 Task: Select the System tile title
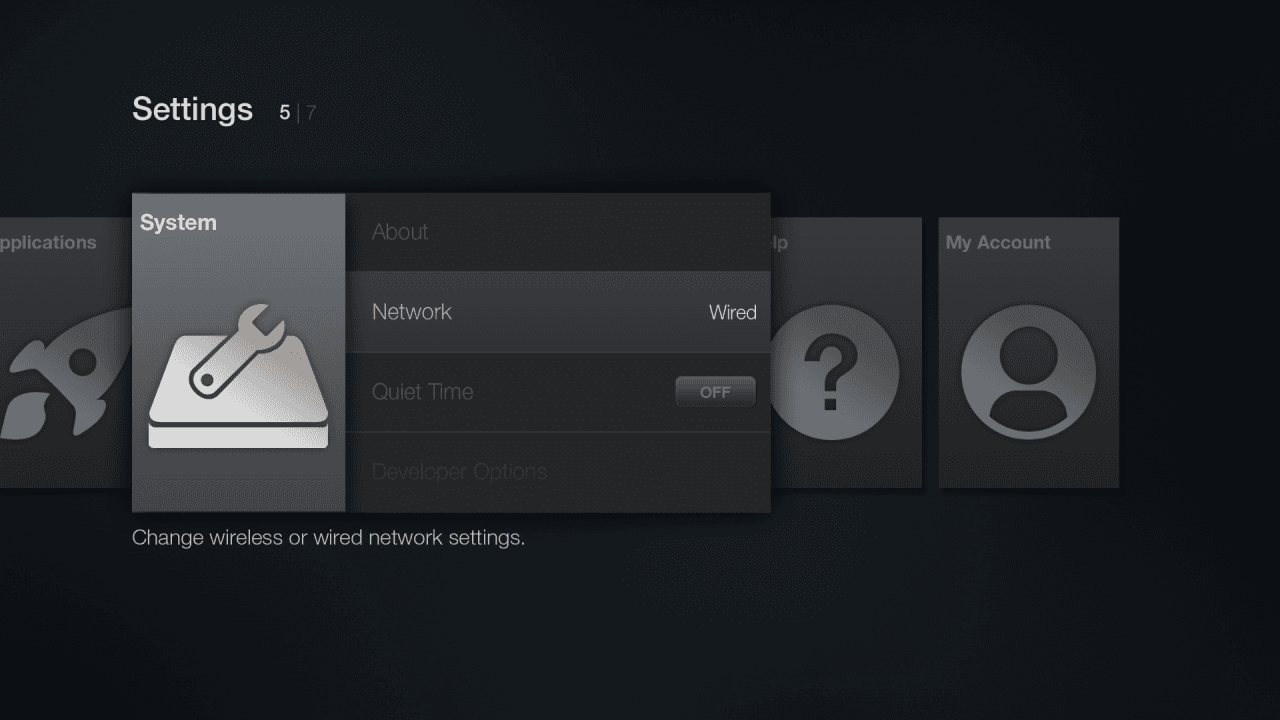(x=178, y=223)
